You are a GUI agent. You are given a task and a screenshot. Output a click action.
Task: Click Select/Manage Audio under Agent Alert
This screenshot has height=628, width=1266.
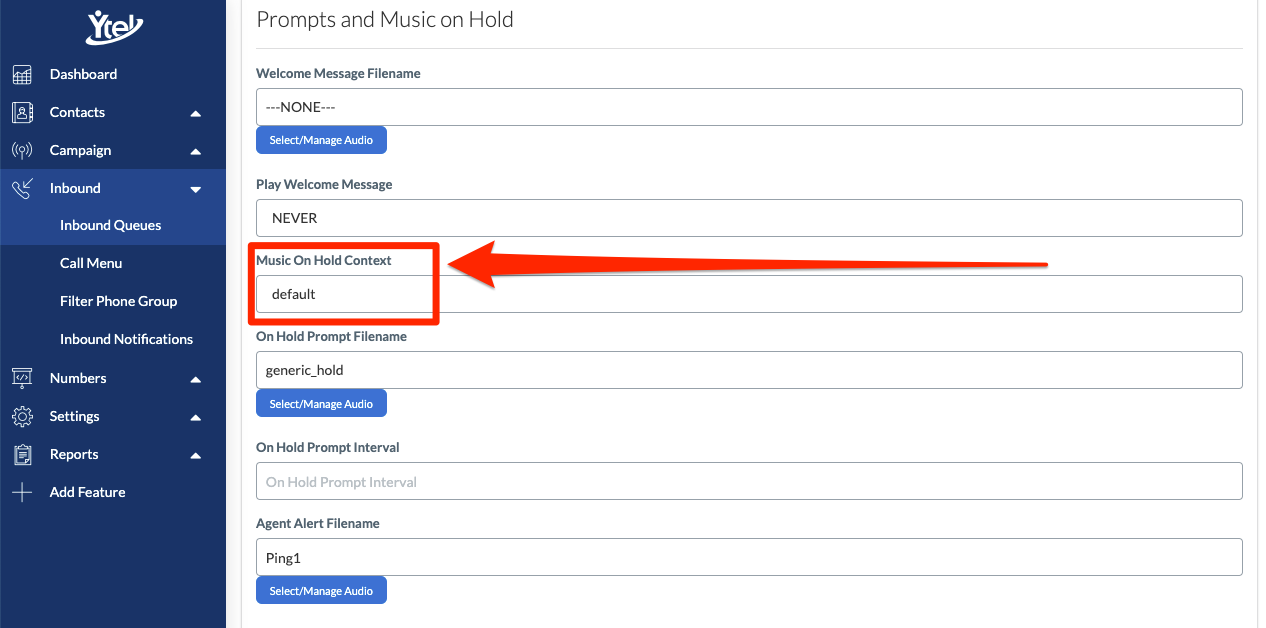point(321,591)
